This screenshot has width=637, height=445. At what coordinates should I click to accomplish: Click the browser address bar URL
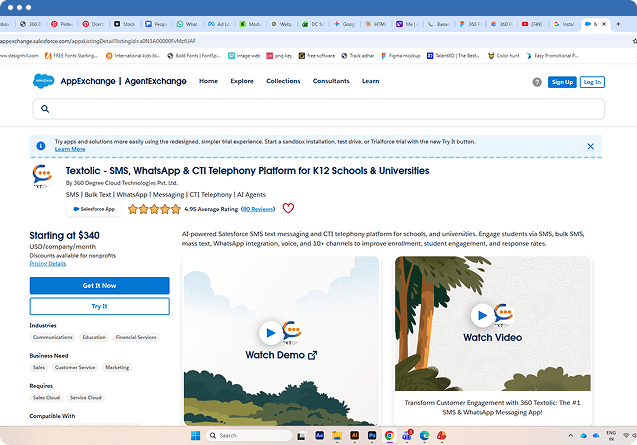click(x=98, y=41)
